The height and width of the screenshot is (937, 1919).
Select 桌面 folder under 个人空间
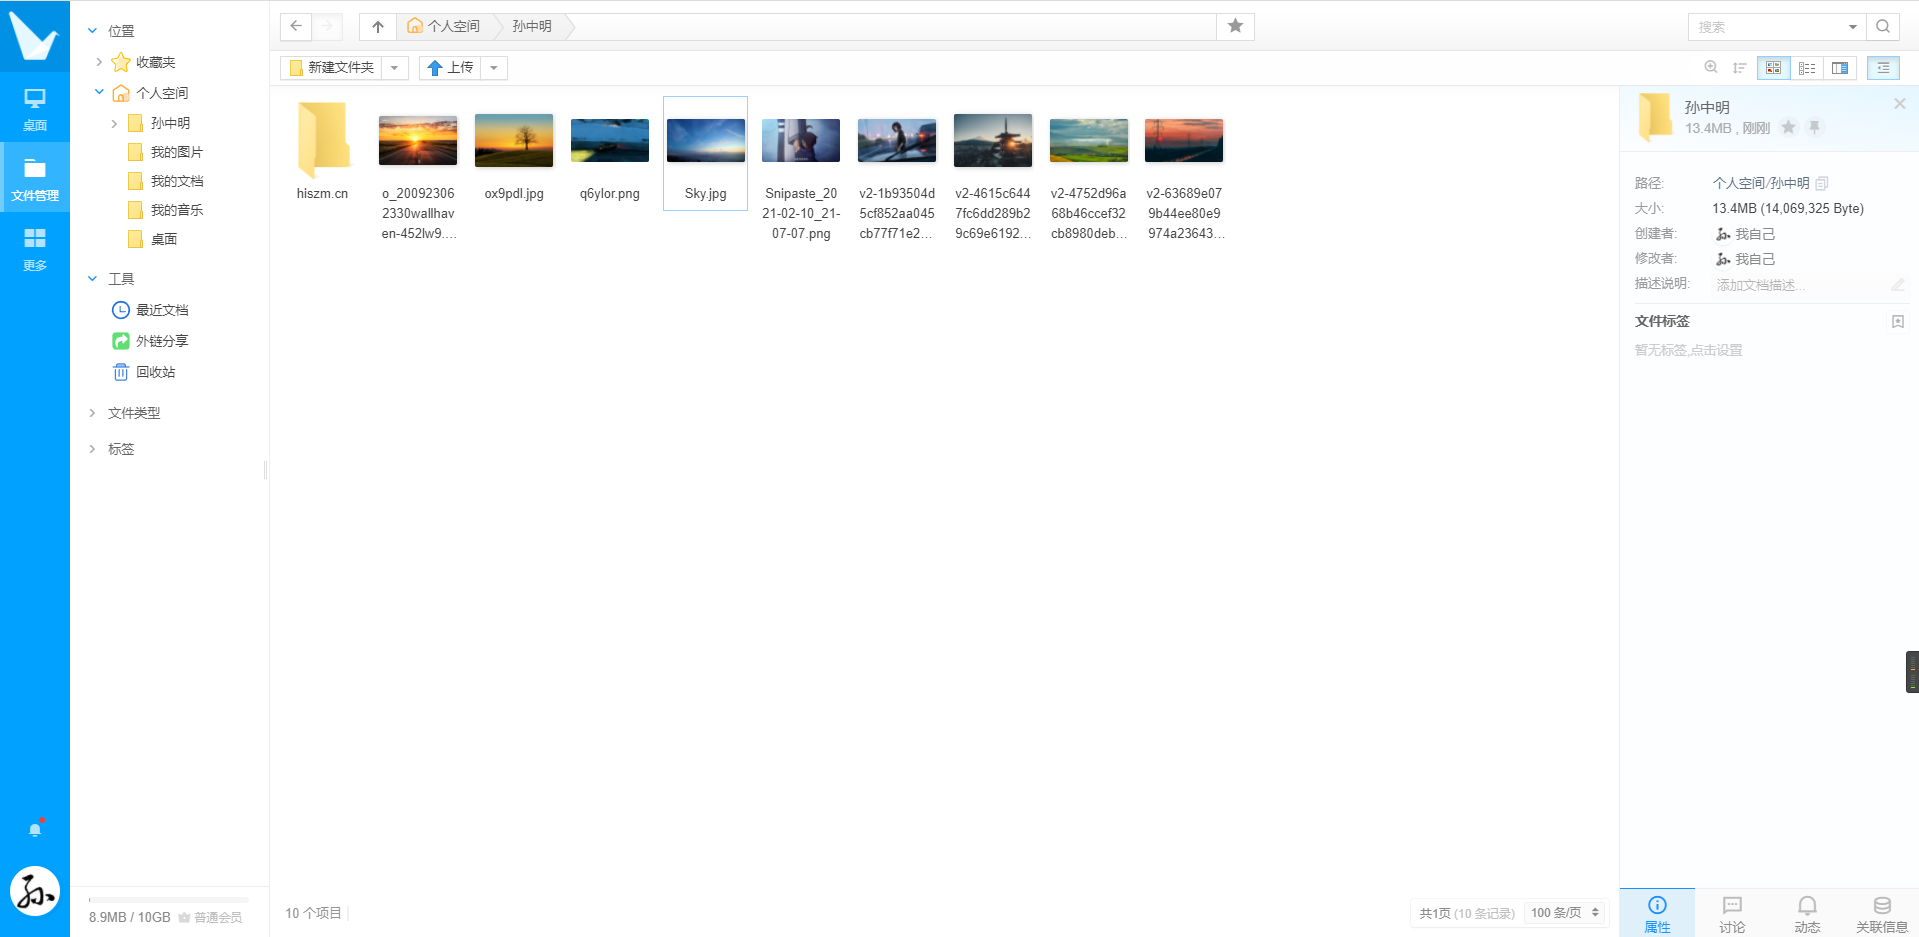tap(154, 239)
